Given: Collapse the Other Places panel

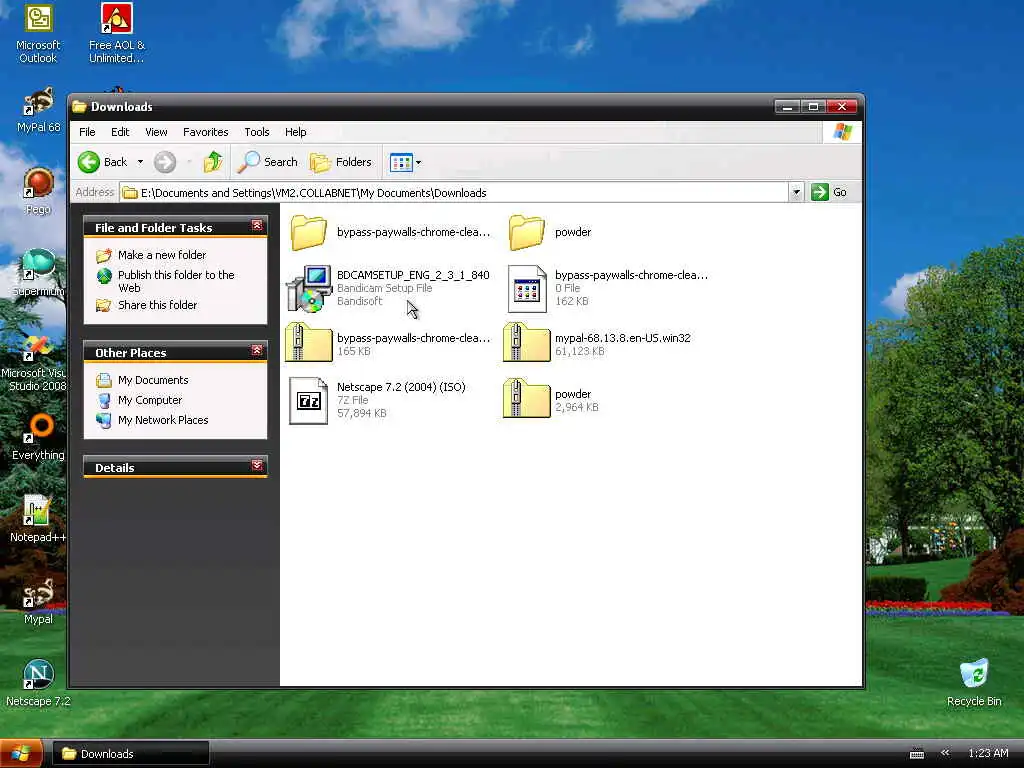Looking at the screenshot, I should (x=257, y=351).
